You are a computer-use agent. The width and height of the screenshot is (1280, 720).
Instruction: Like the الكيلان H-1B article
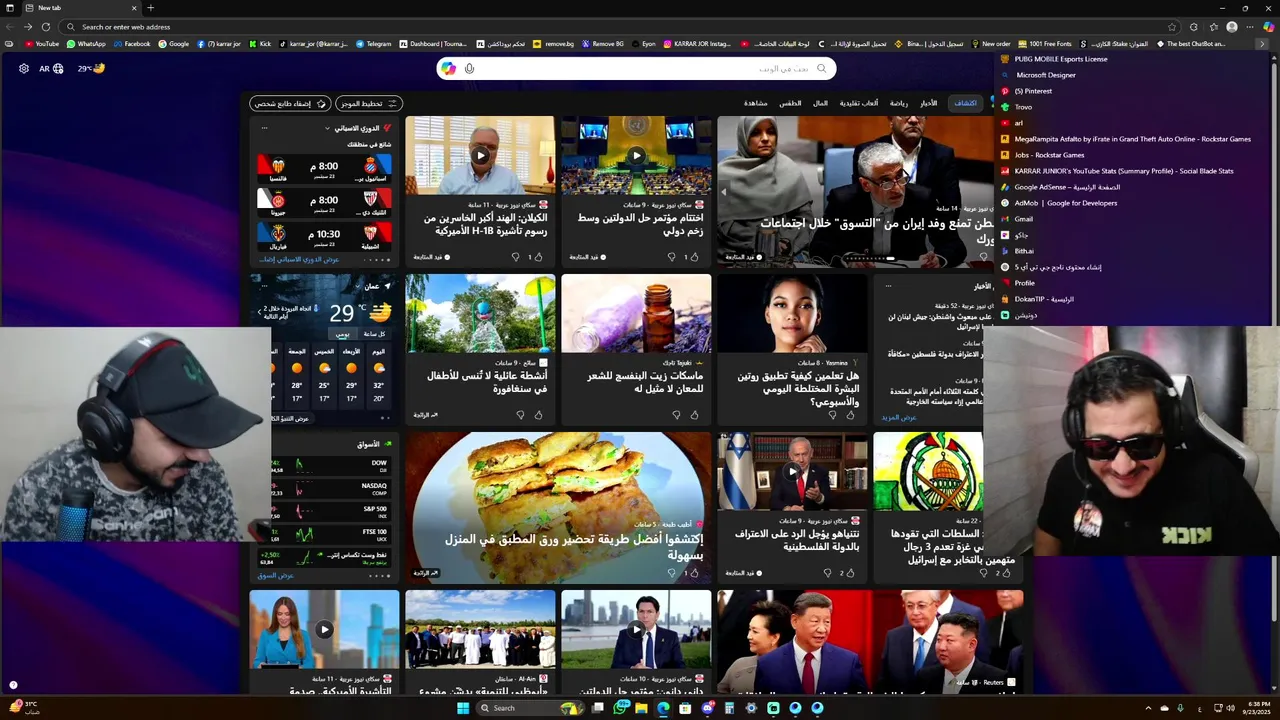538,257
